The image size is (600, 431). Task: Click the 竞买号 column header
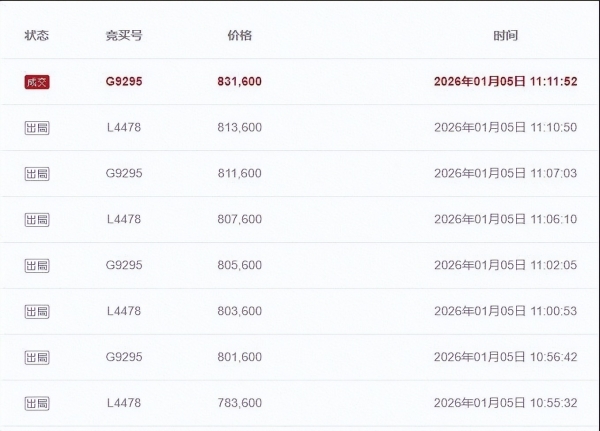coord(124,36)
